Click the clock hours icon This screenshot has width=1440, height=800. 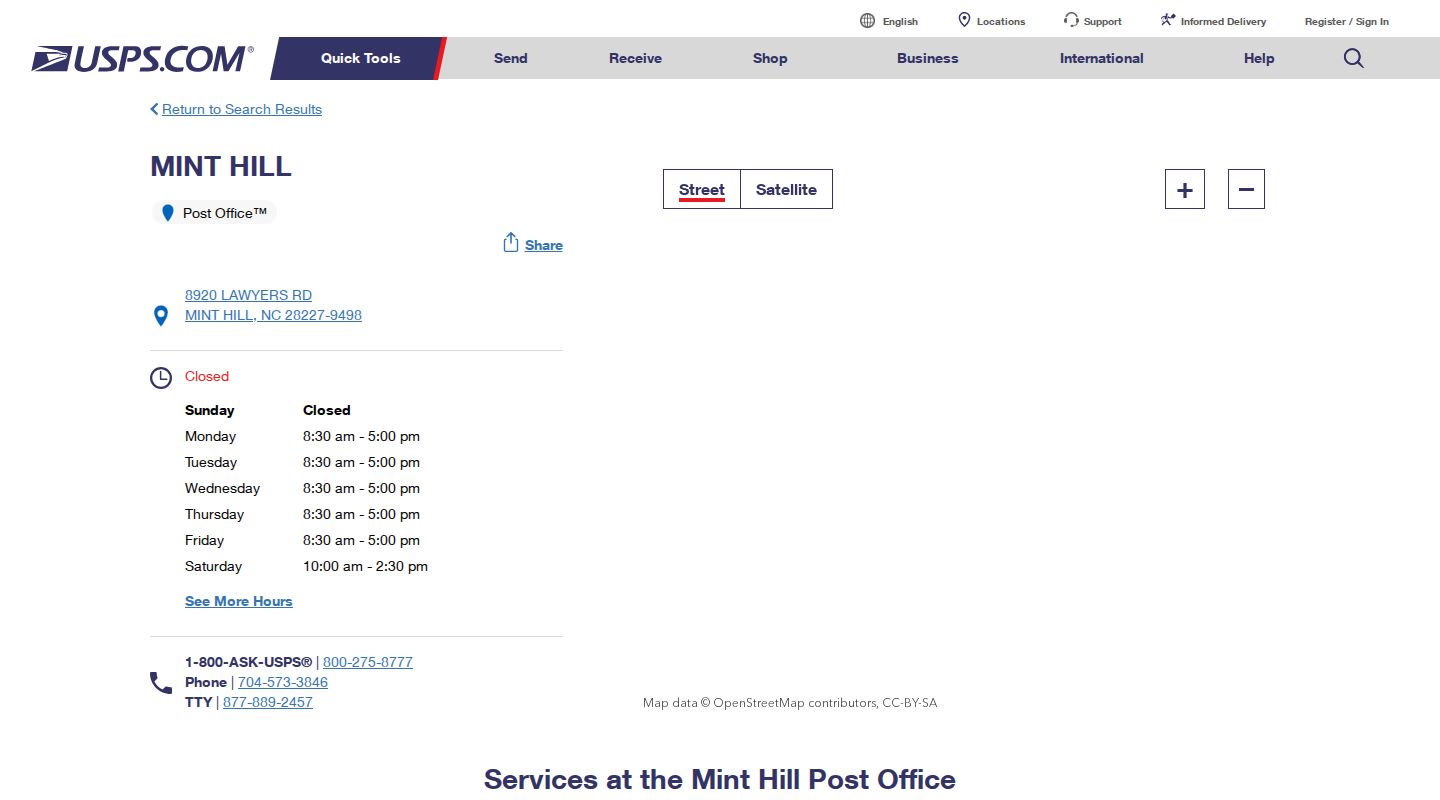161,378
